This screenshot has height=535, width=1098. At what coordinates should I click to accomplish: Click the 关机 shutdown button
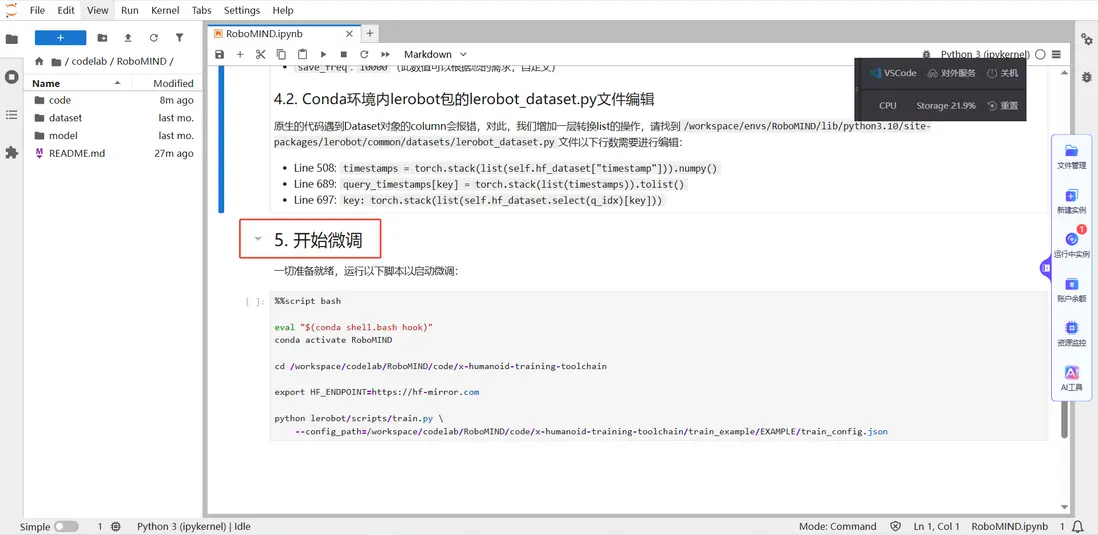click(x=1003, y=74)
